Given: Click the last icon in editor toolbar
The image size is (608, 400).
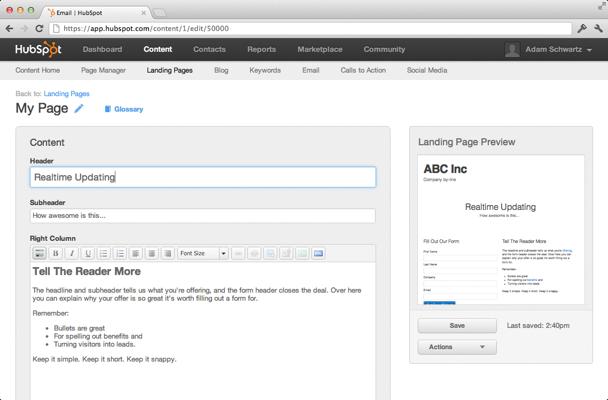Looking at the screenshot, I should [318, 254].
